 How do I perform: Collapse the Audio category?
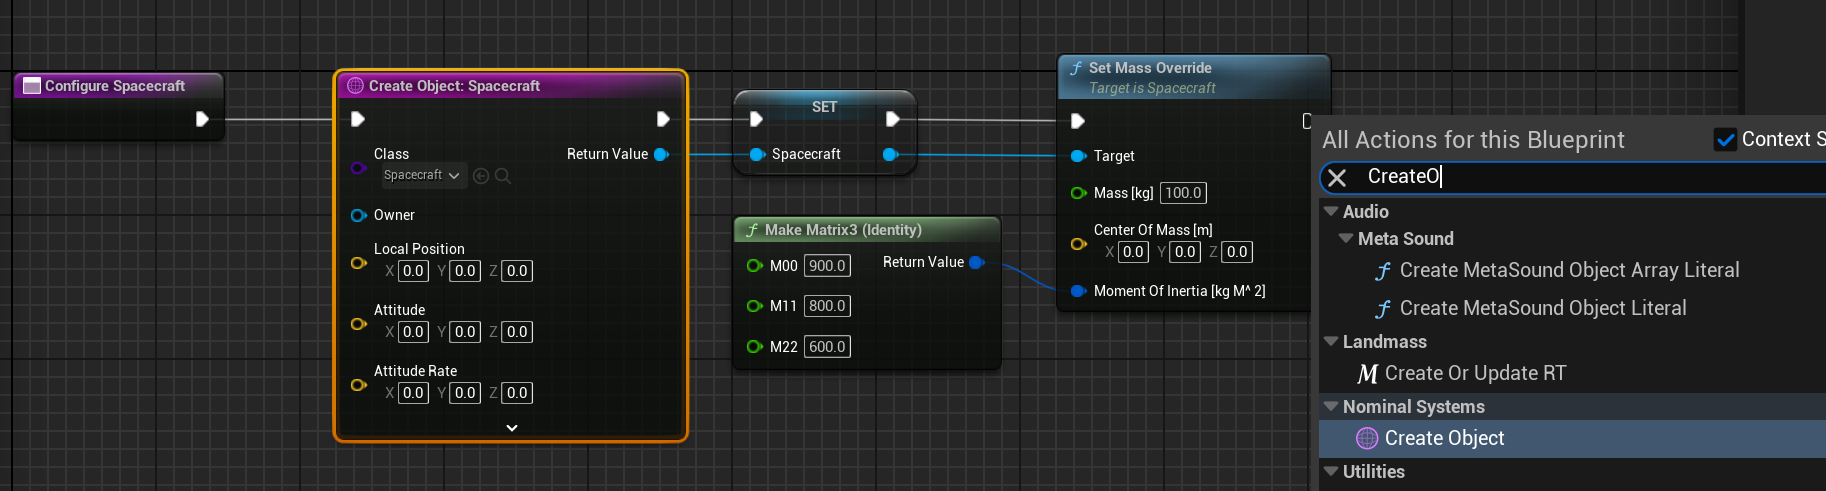1331,212
